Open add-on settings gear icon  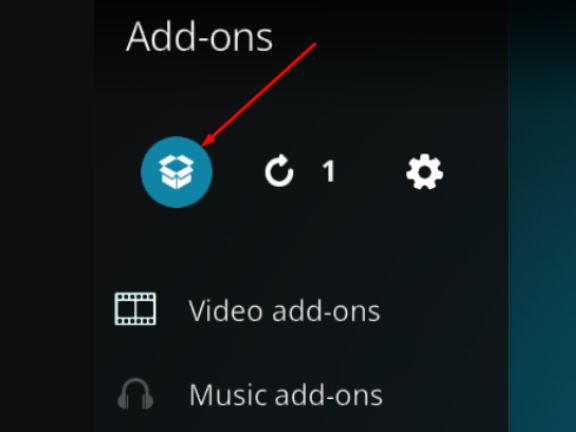(x=425, y=172)
